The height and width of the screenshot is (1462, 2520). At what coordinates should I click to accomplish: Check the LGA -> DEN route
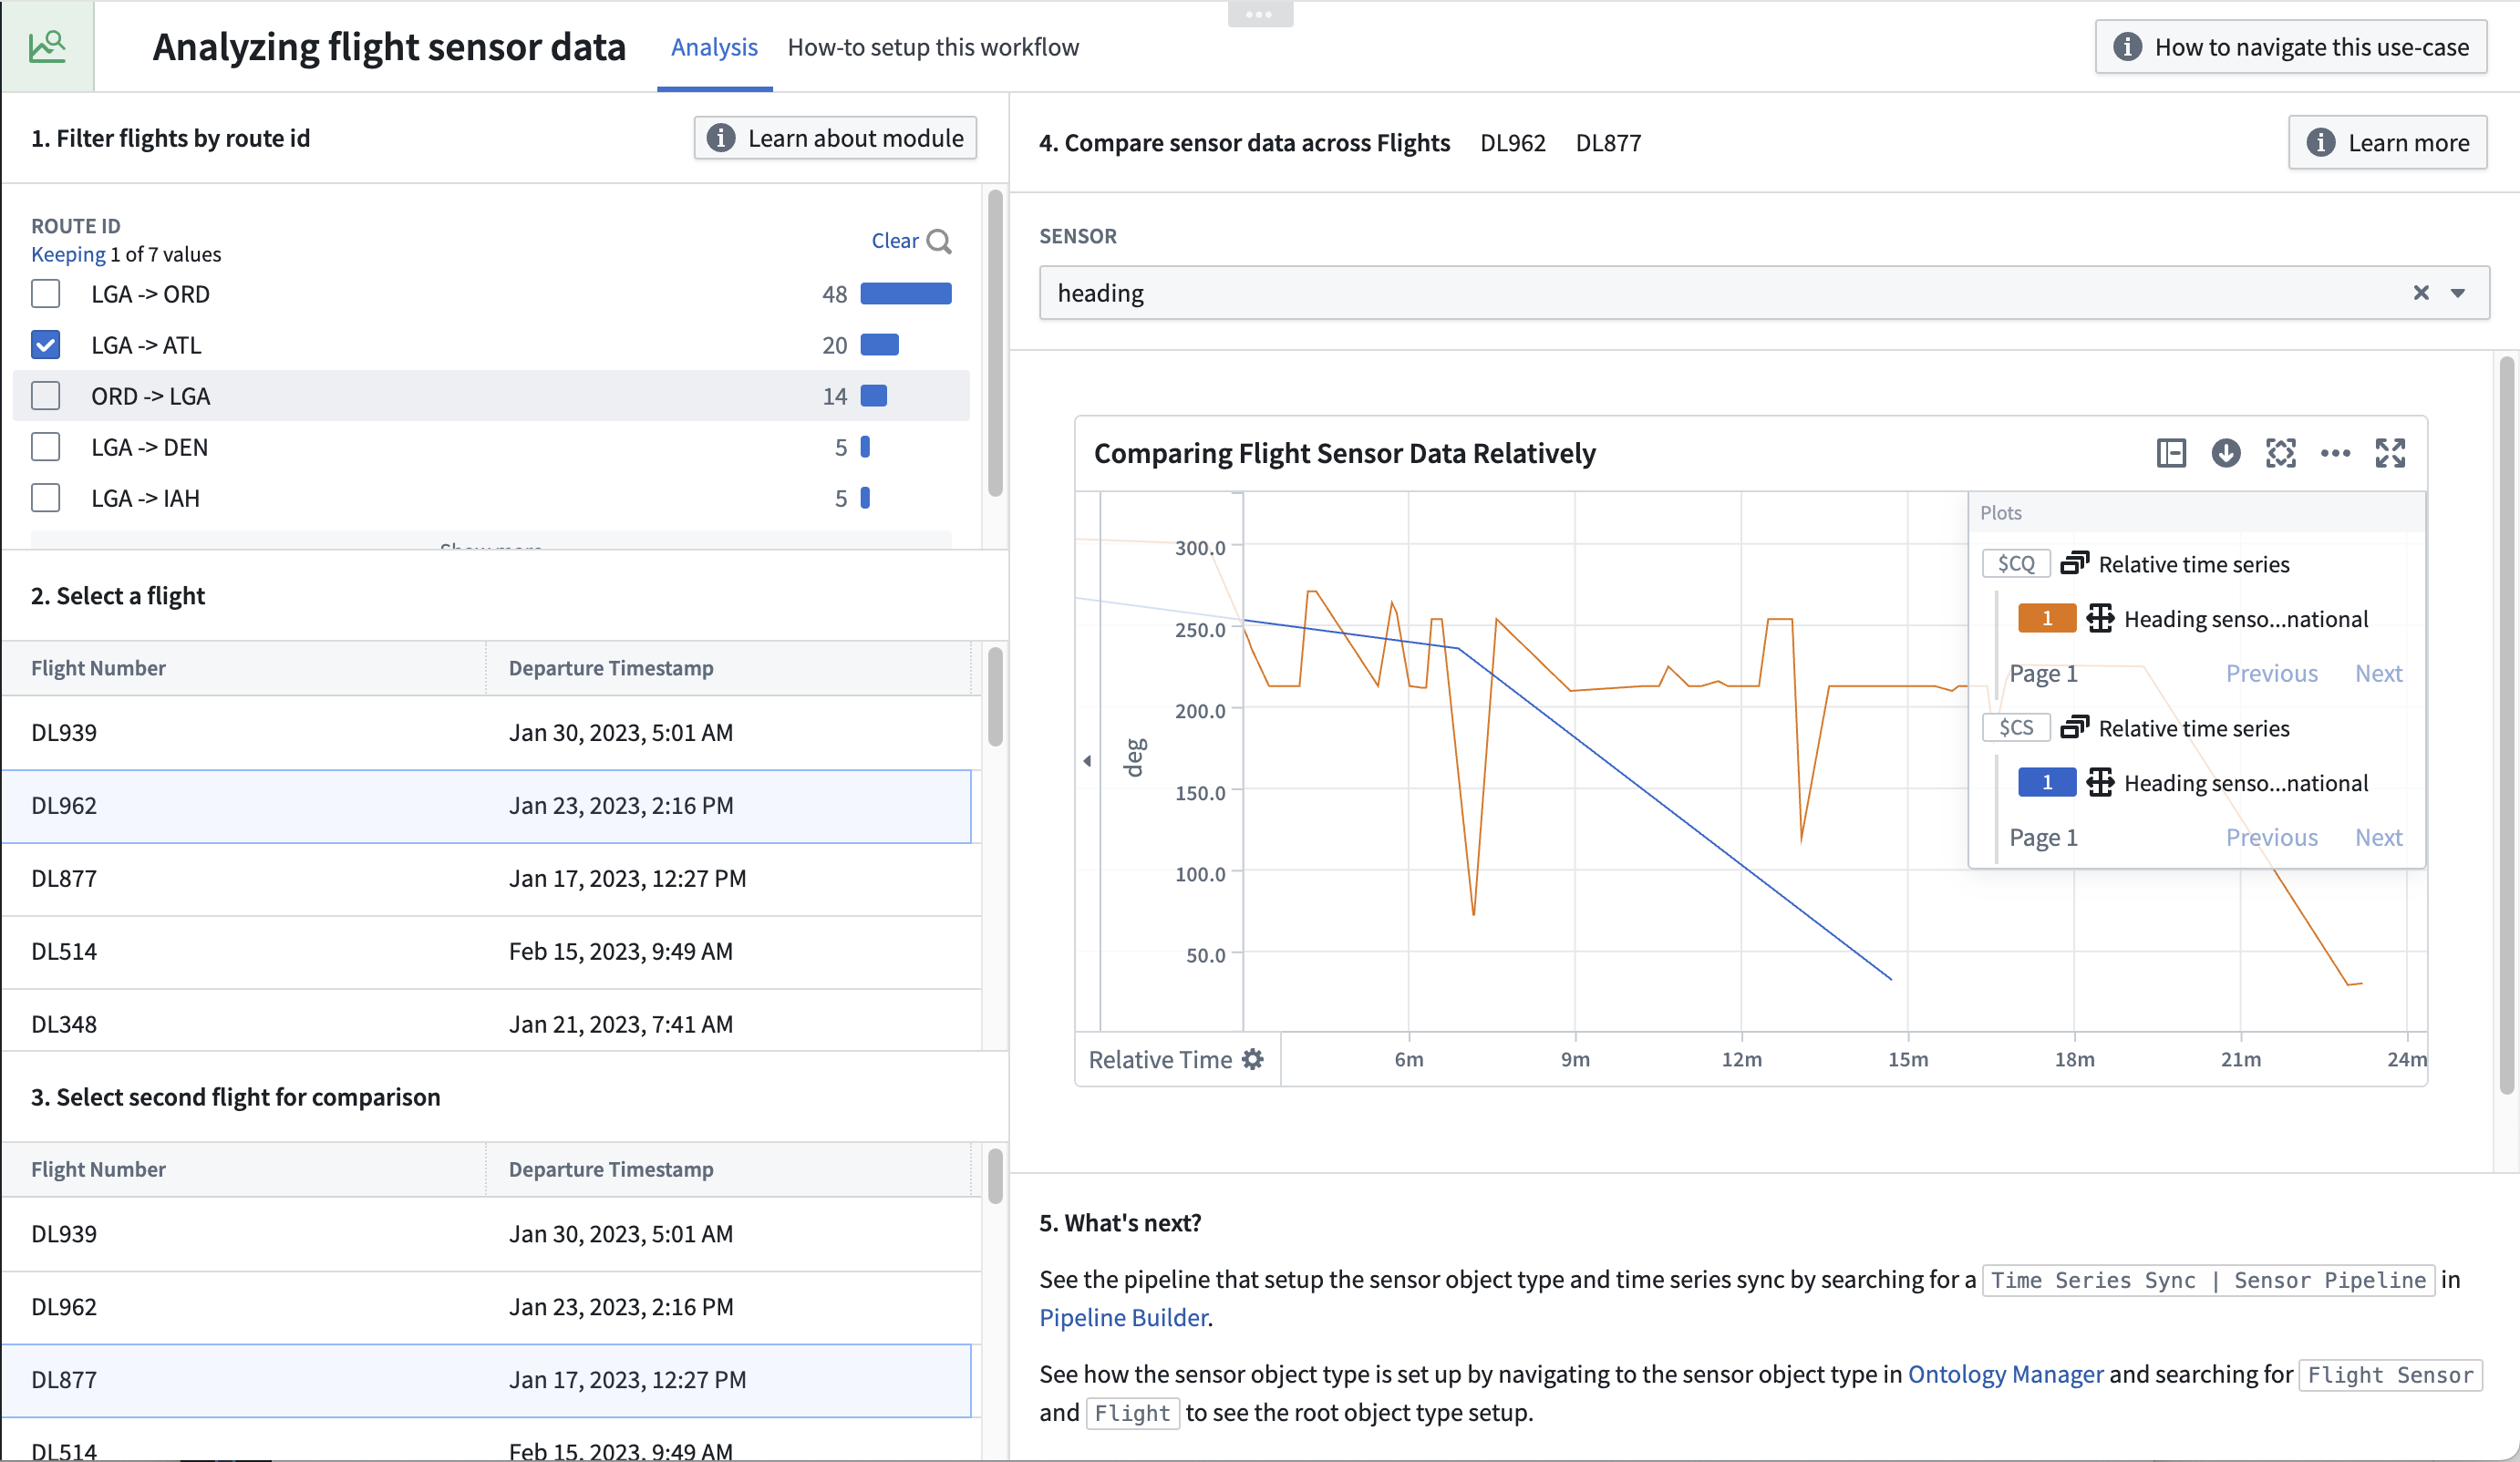pyautogui.click(x=46, y=446)
